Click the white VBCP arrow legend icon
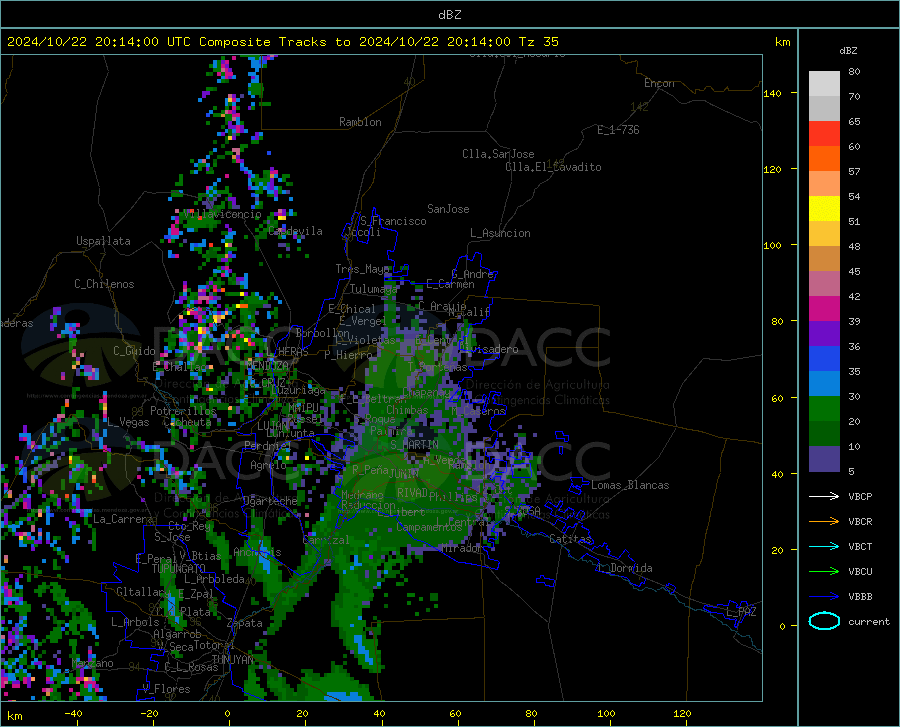This screenshot has height=727, width=900. click(x=824, y=496)
